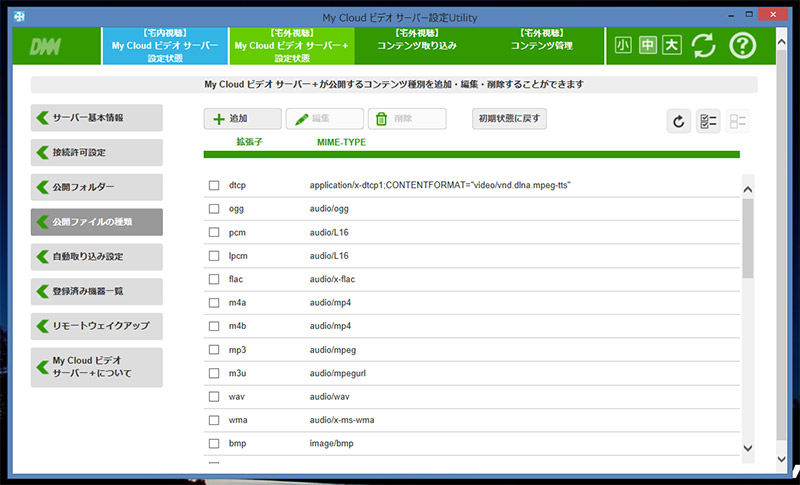The height and width of the screenshot is (485, 800).
Task: Open the 公開フォルダー sidebar section
Action: tap(97, 187)
